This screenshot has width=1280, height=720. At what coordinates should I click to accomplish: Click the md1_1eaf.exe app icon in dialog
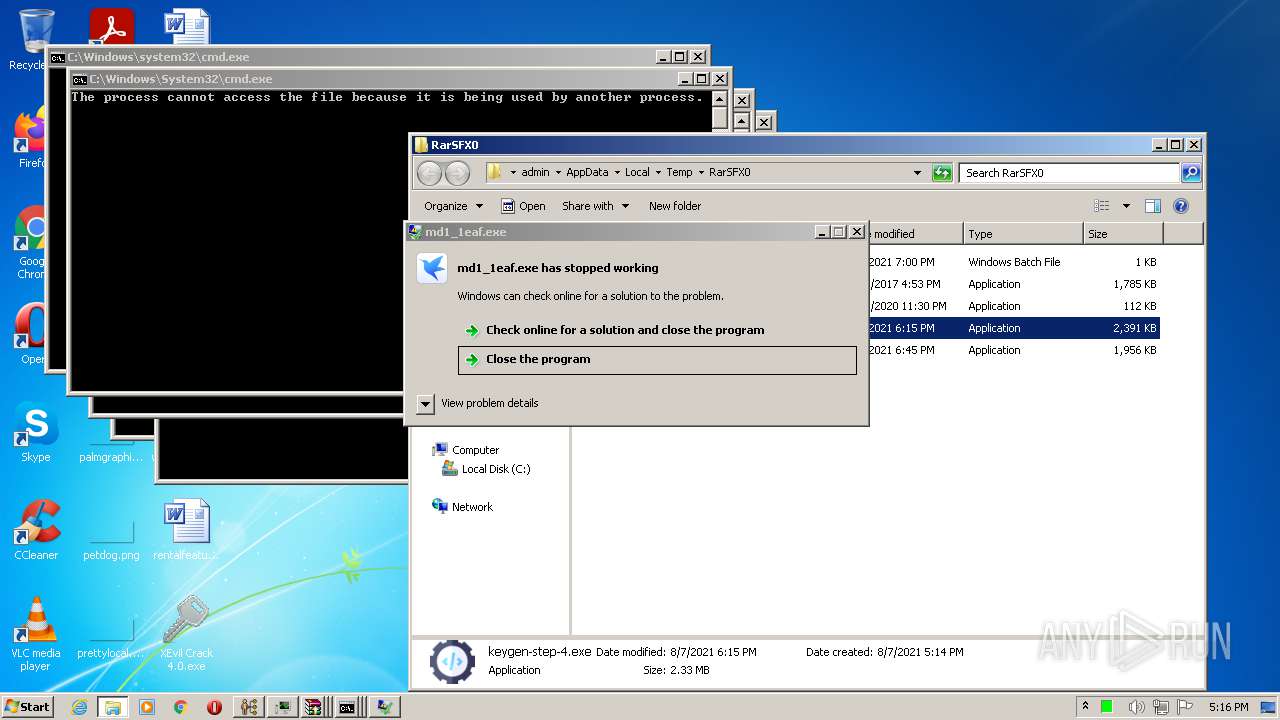click(x=432, y=268)
